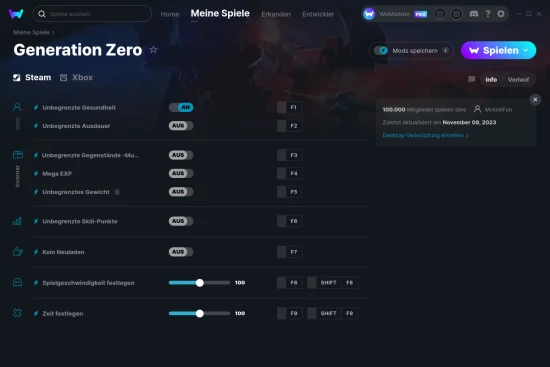This screenshot has width=550, height=367.
Task: Favorite Generation Zero with the star icon
Action: pos(153,50)
